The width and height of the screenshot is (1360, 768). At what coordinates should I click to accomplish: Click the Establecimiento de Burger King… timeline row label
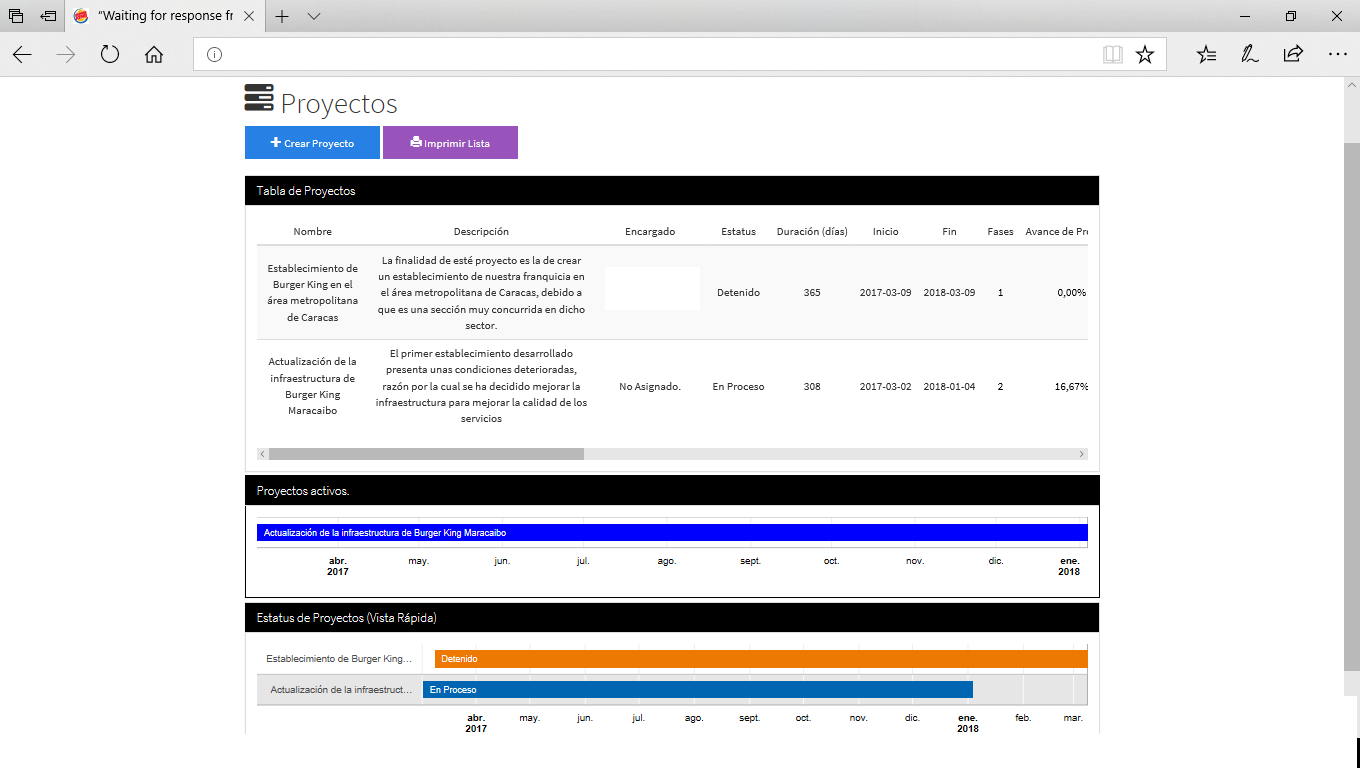(339, 659)
